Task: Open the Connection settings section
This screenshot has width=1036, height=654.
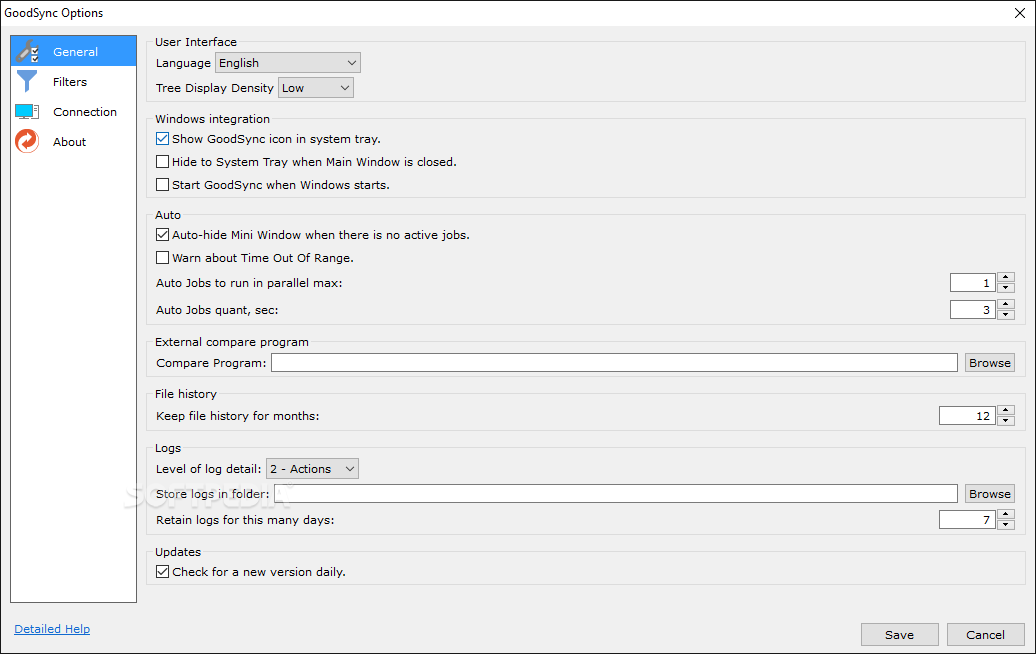Action: pyautogui.click(x=73, y=112)
